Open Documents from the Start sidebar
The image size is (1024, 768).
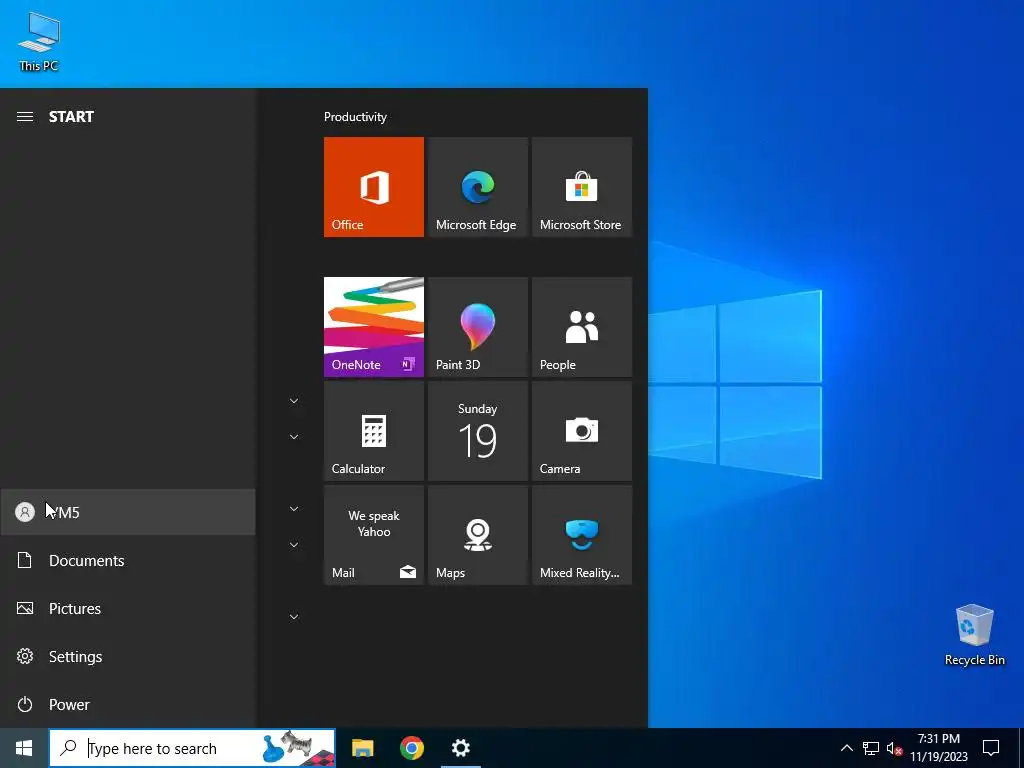point(128,560)
